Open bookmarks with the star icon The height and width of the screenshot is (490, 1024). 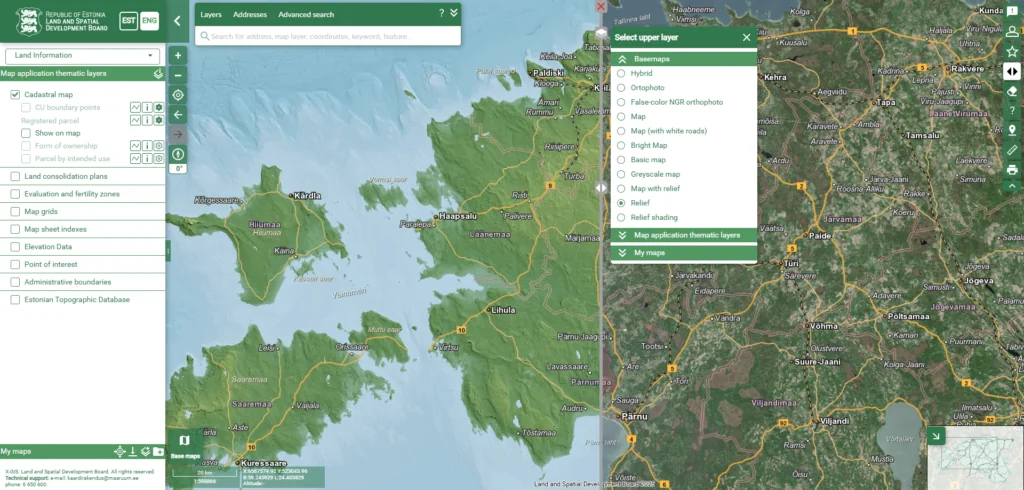[x=1012, y=51]
